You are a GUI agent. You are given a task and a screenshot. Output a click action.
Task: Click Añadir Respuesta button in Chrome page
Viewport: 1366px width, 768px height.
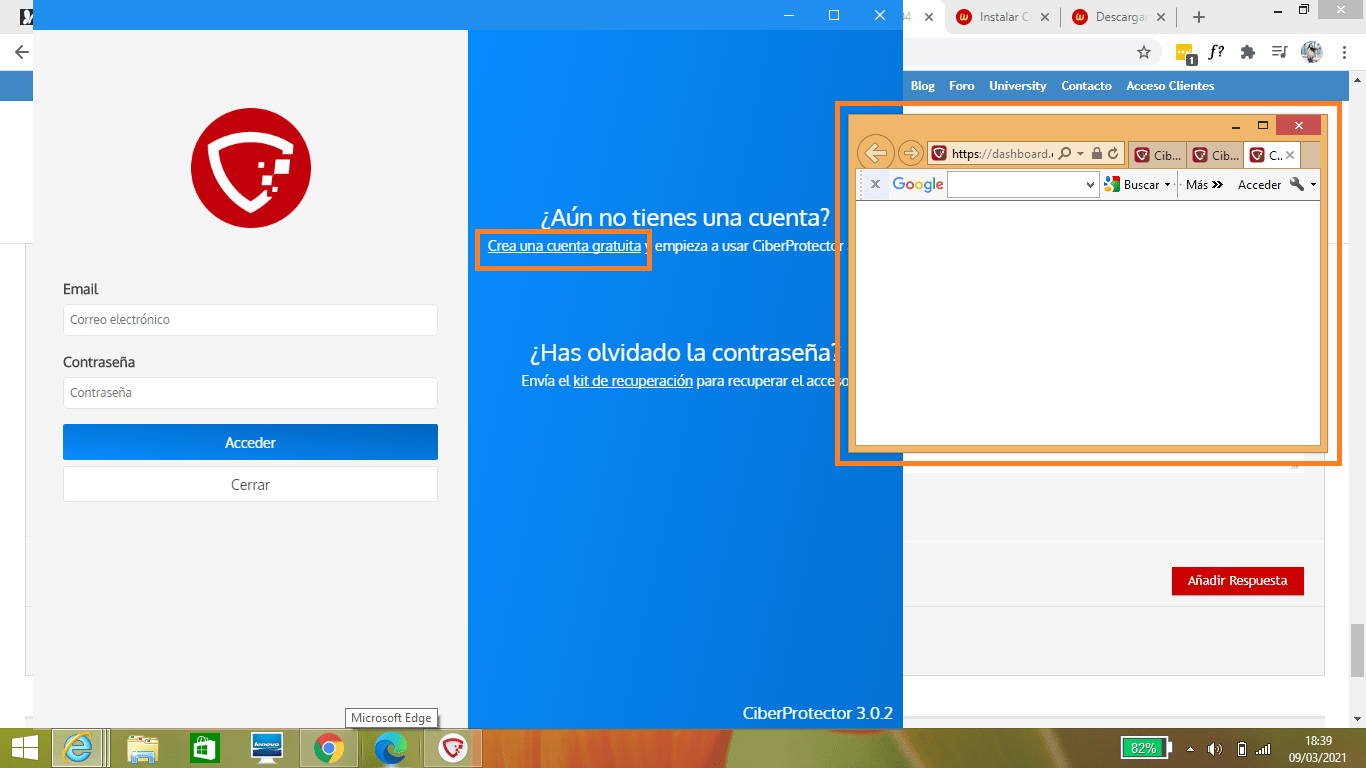(x=1237, y=580)
